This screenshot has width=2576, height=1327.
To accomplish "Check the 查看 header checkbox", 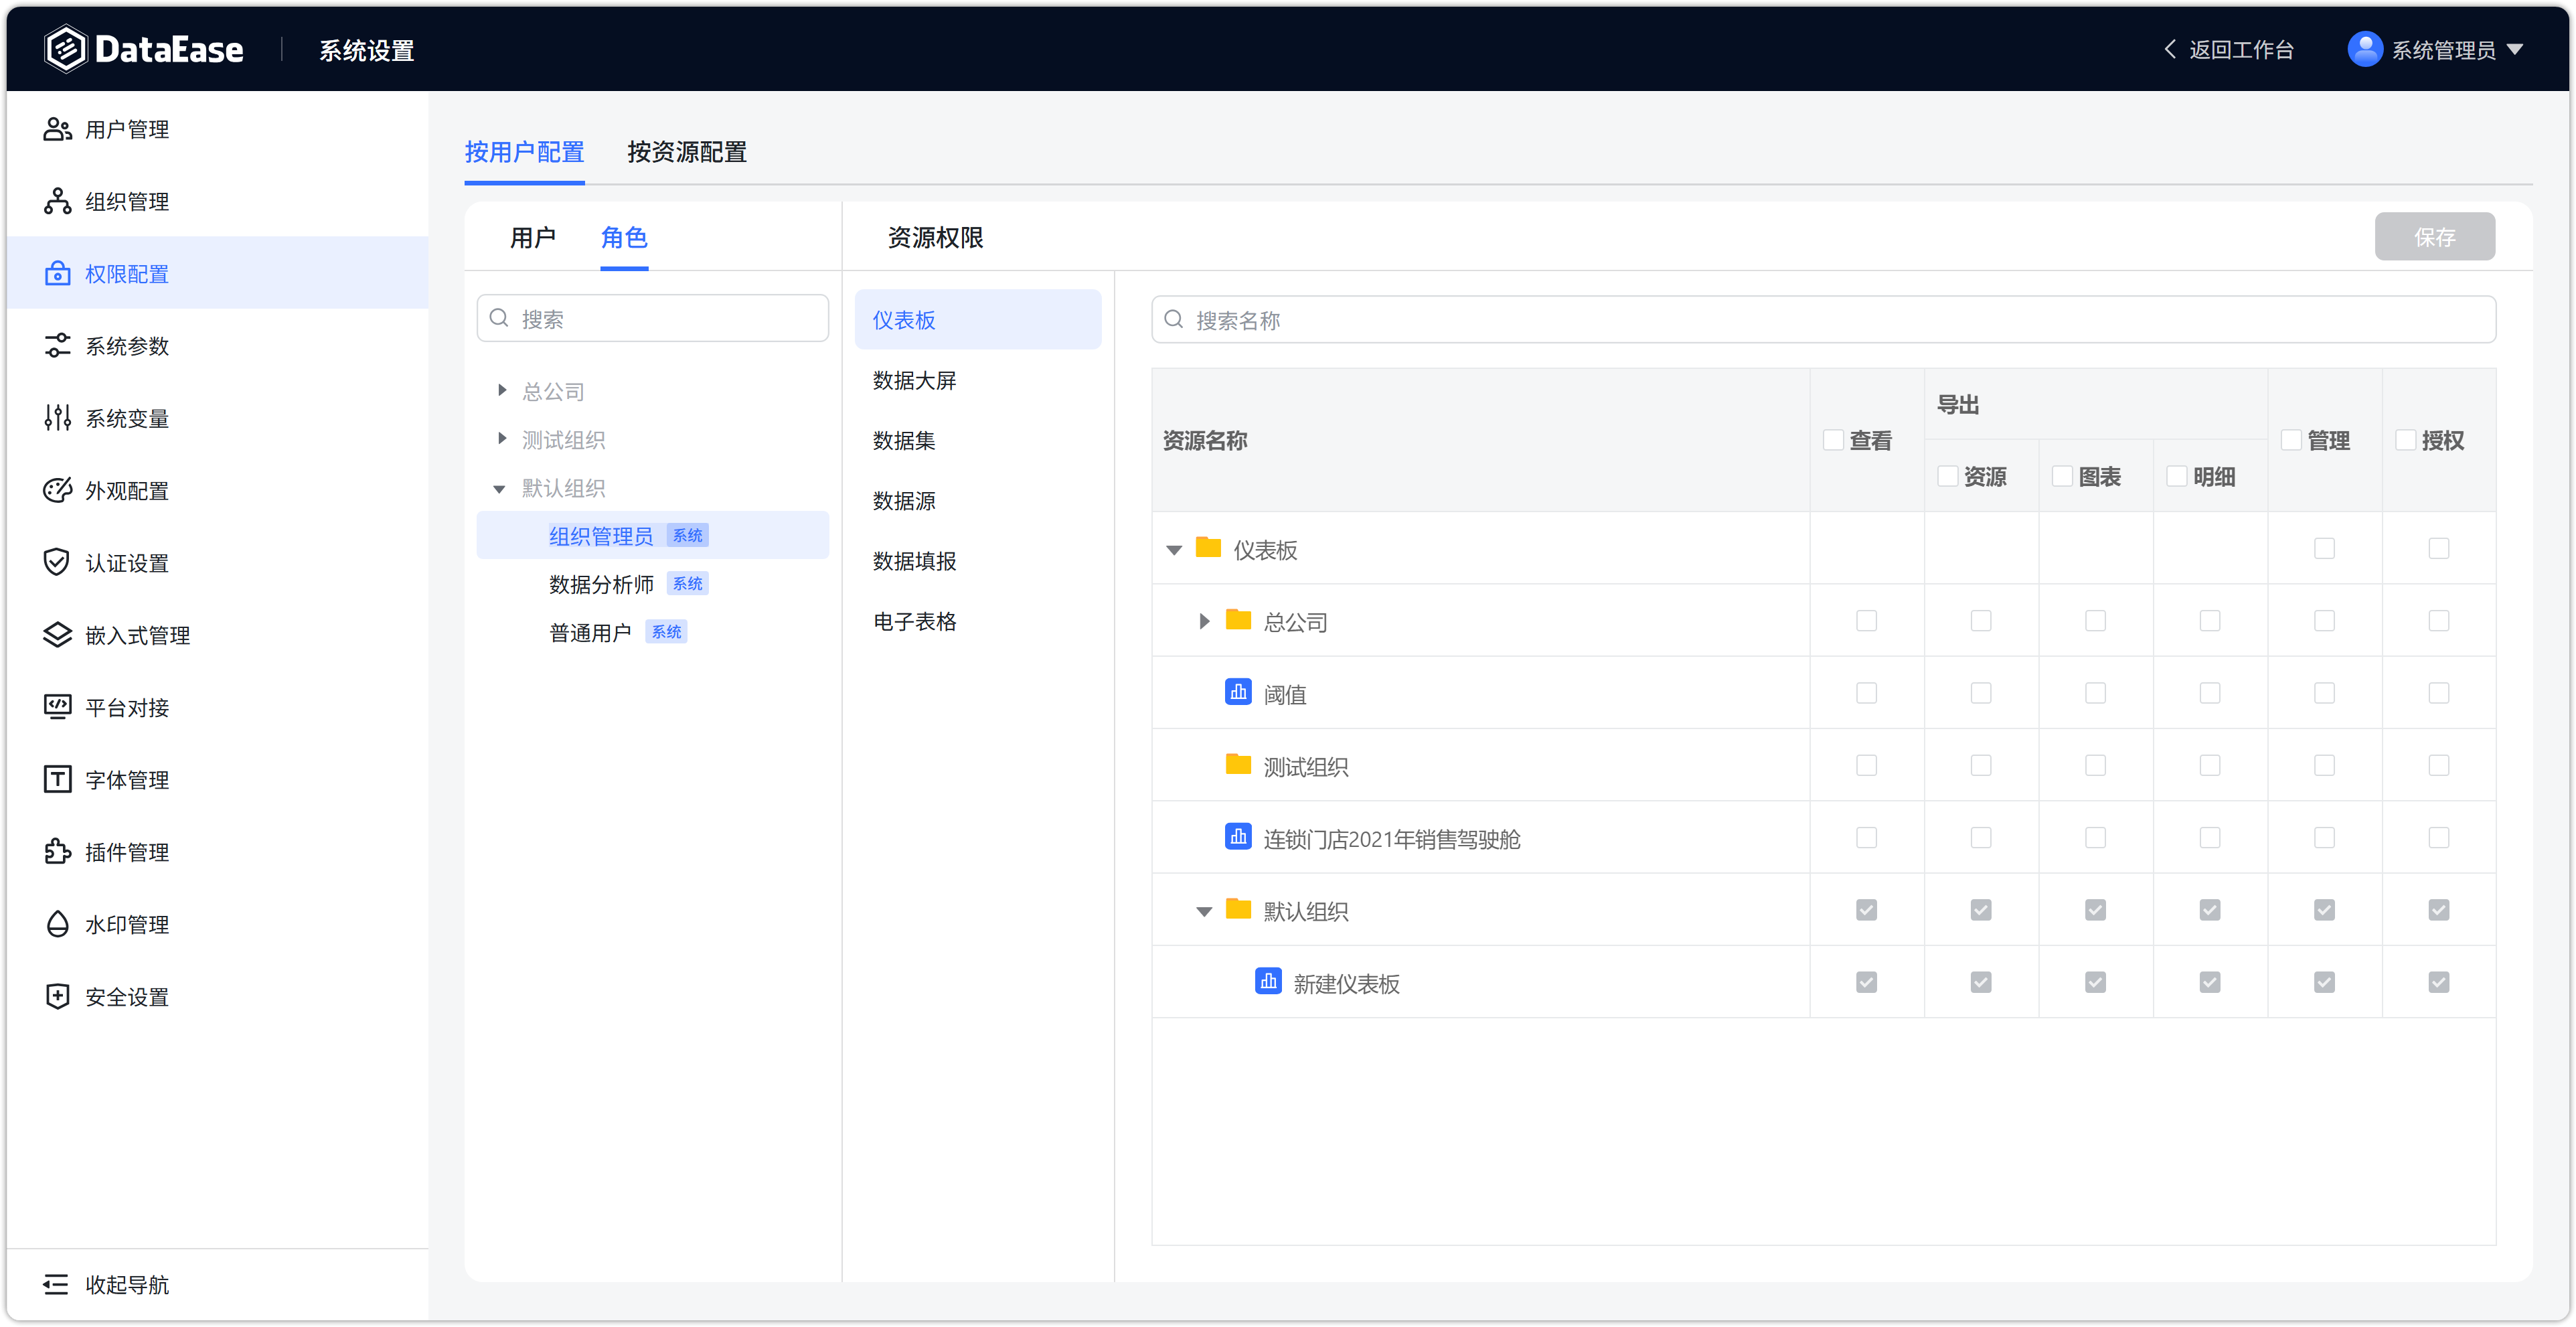I will pyautogui.click(x=1833, y=440).
